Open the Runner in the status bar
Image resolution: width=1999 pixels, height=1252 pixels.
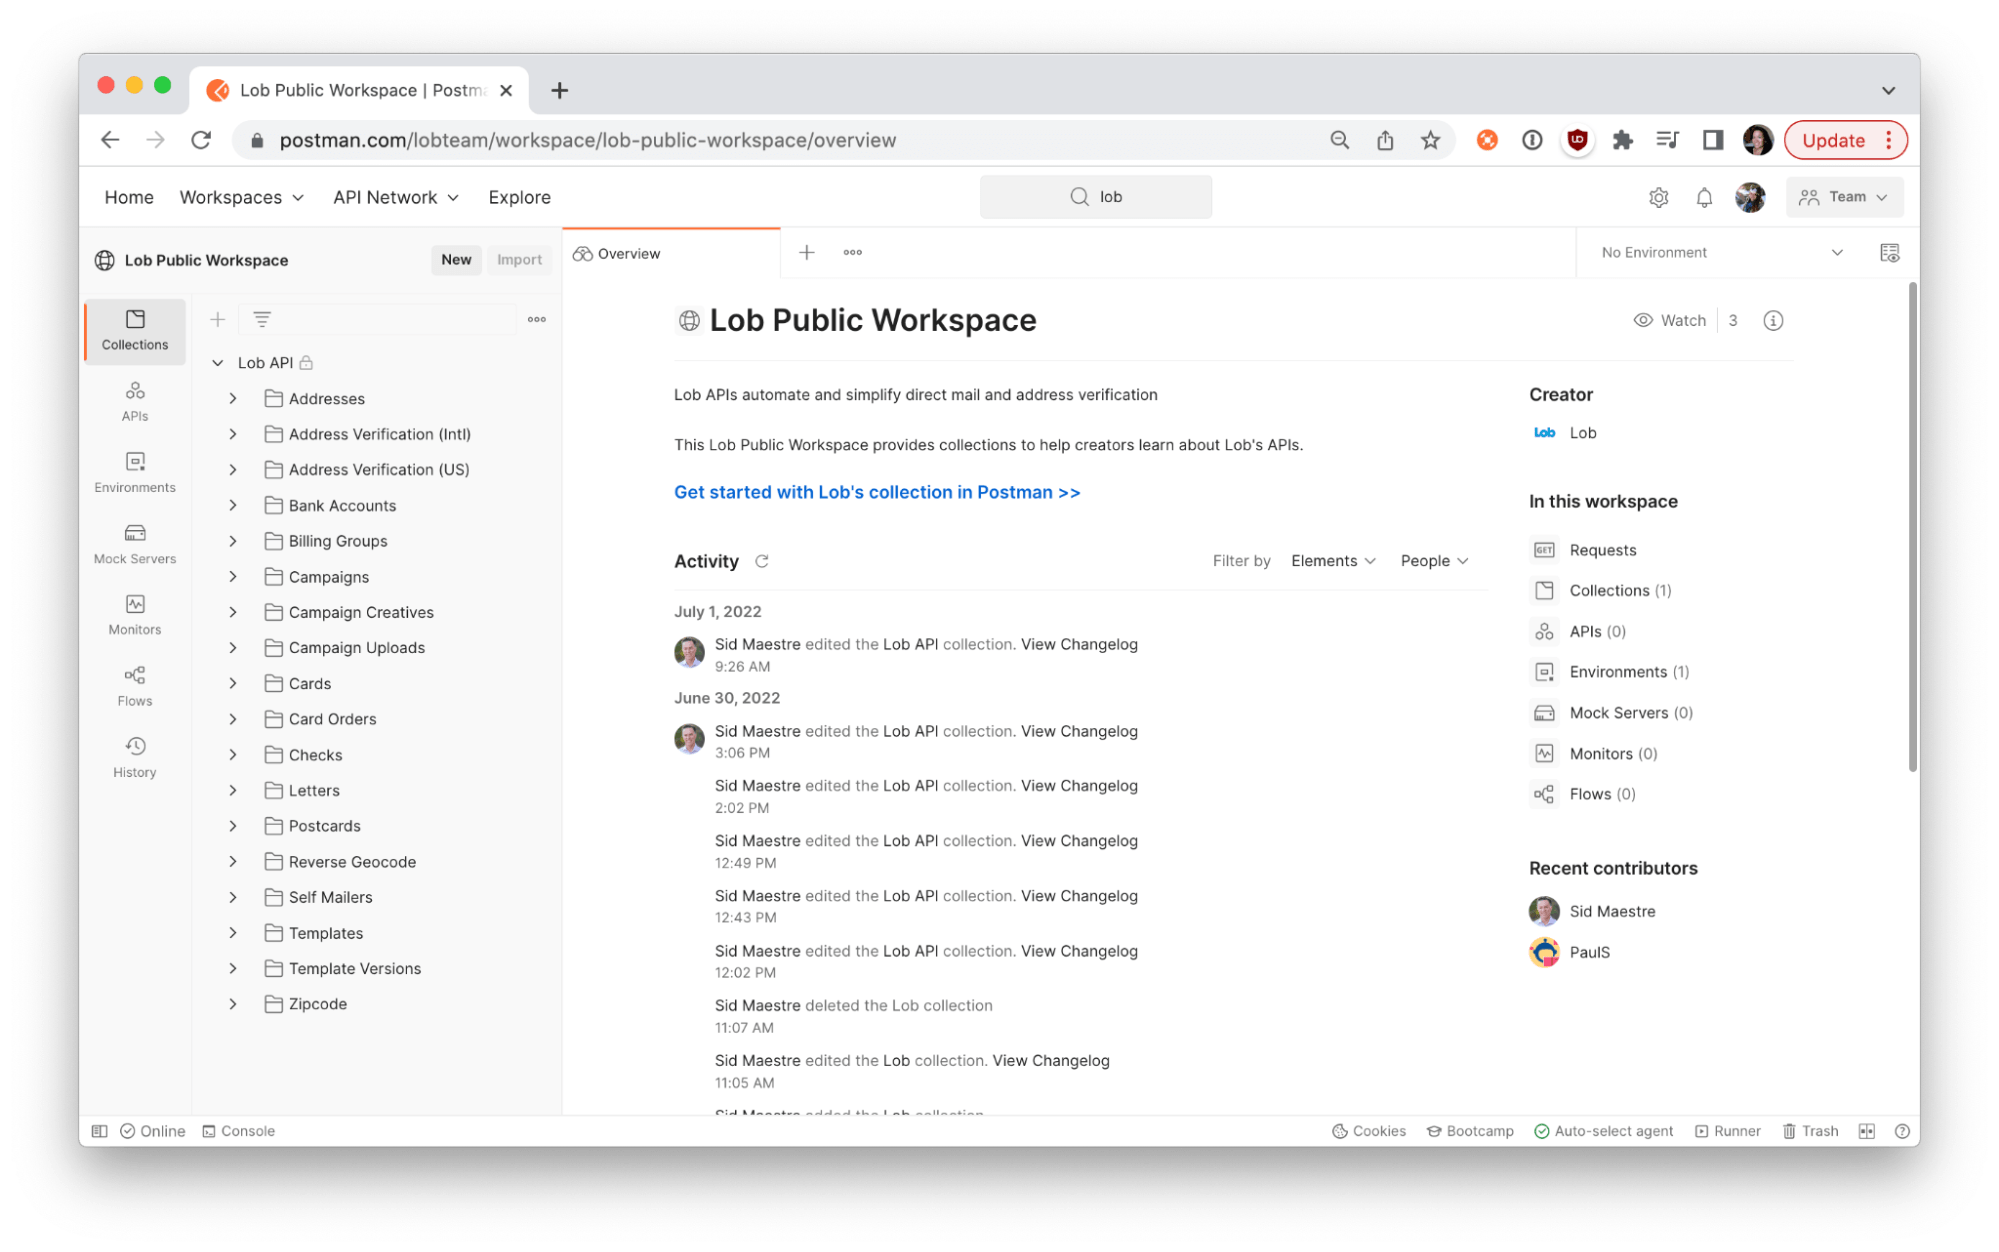pos(1728,1131)
